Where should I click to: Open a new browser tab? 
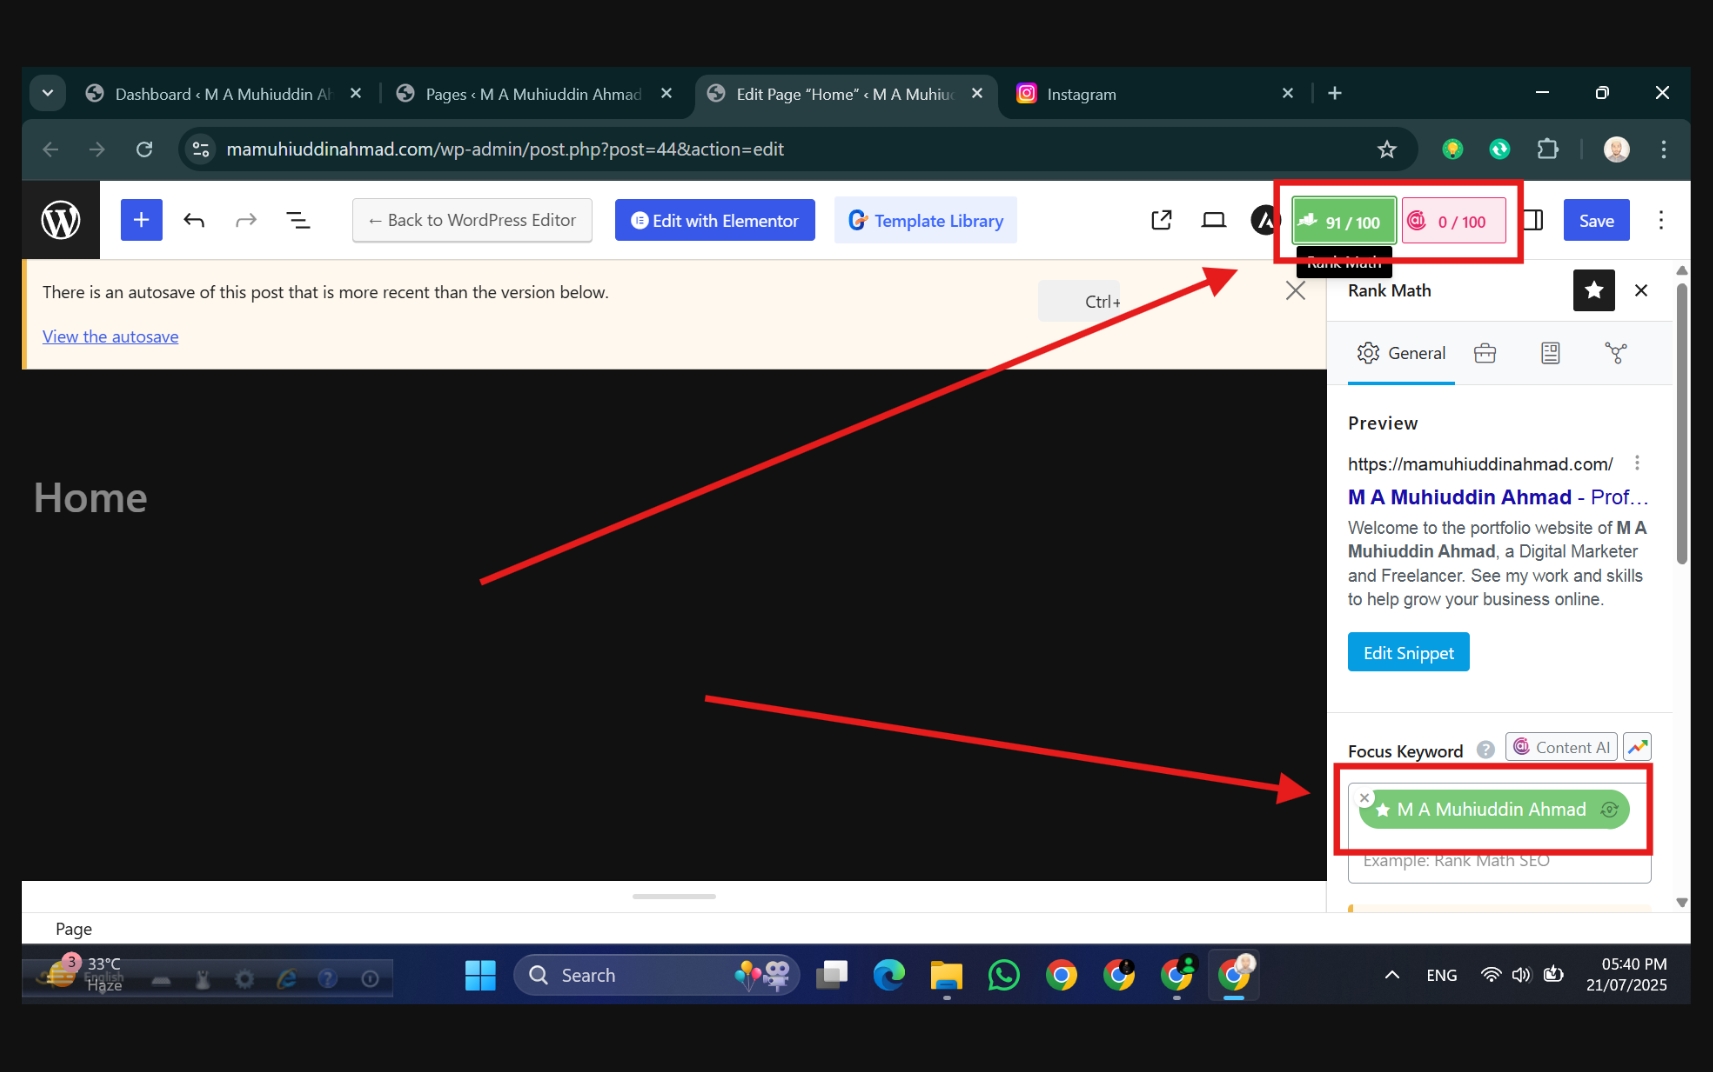1335,93
